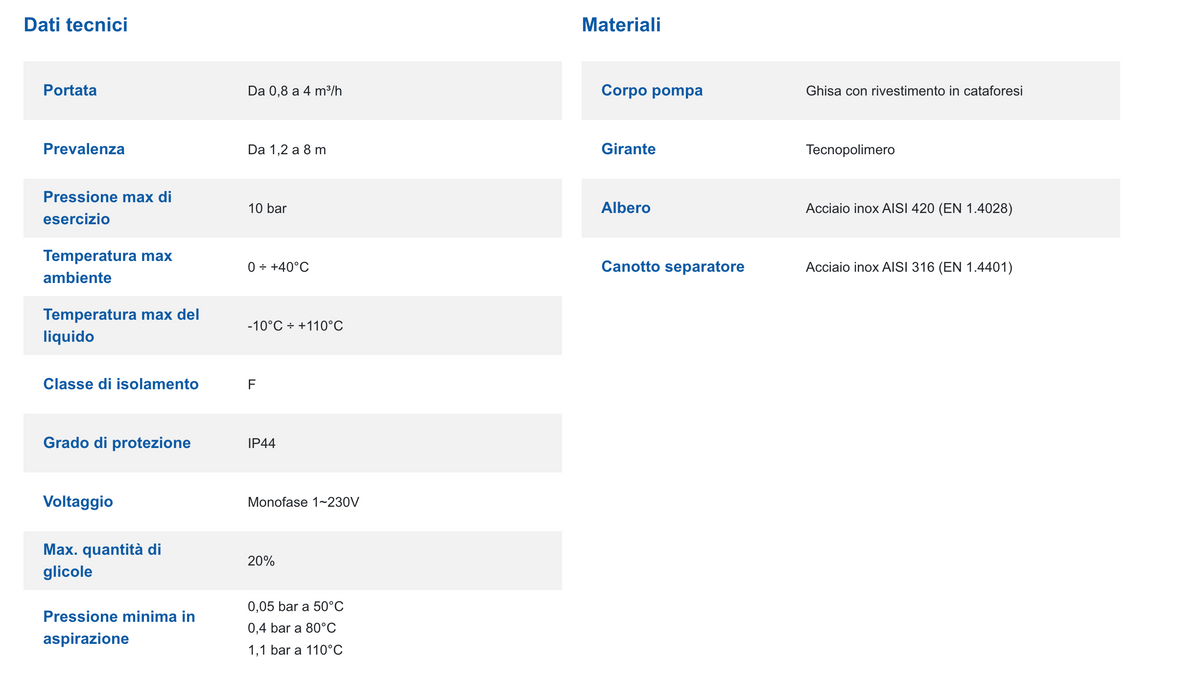
Task: Select the Tecnopolimero value text
Action: (850, 150)
